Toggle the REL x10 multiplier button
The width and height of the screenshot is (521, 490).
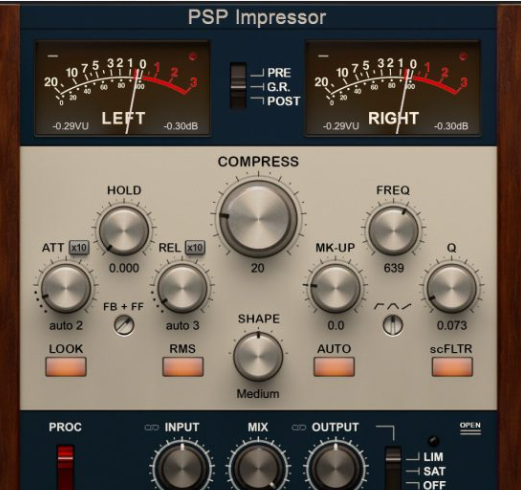point(195,248)
